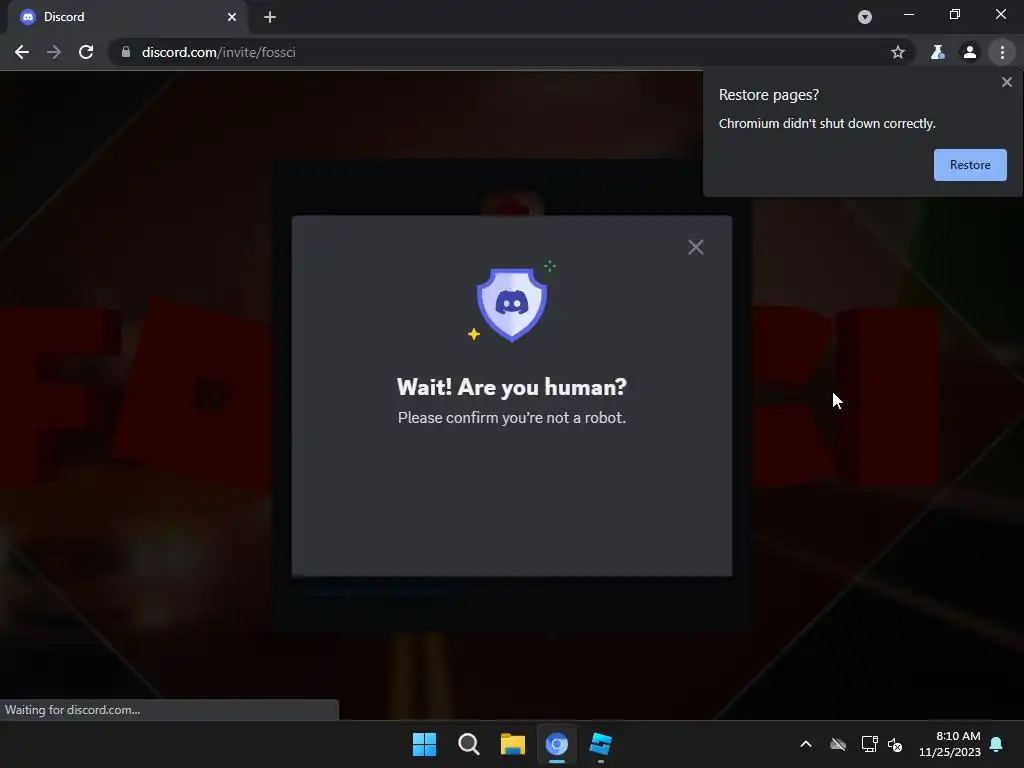View site security lock info
Viewport: 1024px width, 768px height.
pos(125,52)
